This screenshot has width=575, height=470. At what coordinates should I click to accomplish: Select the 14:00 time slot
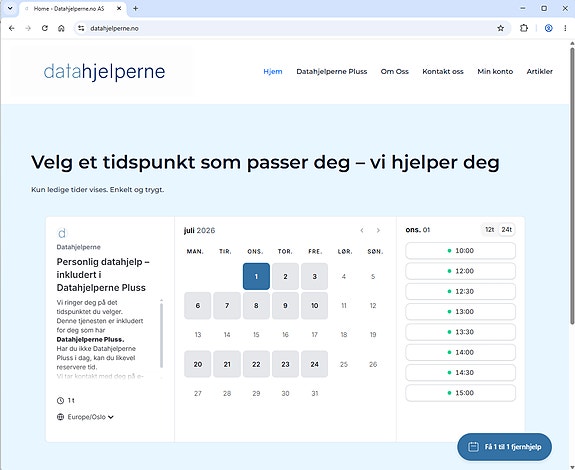click(461, 352)
